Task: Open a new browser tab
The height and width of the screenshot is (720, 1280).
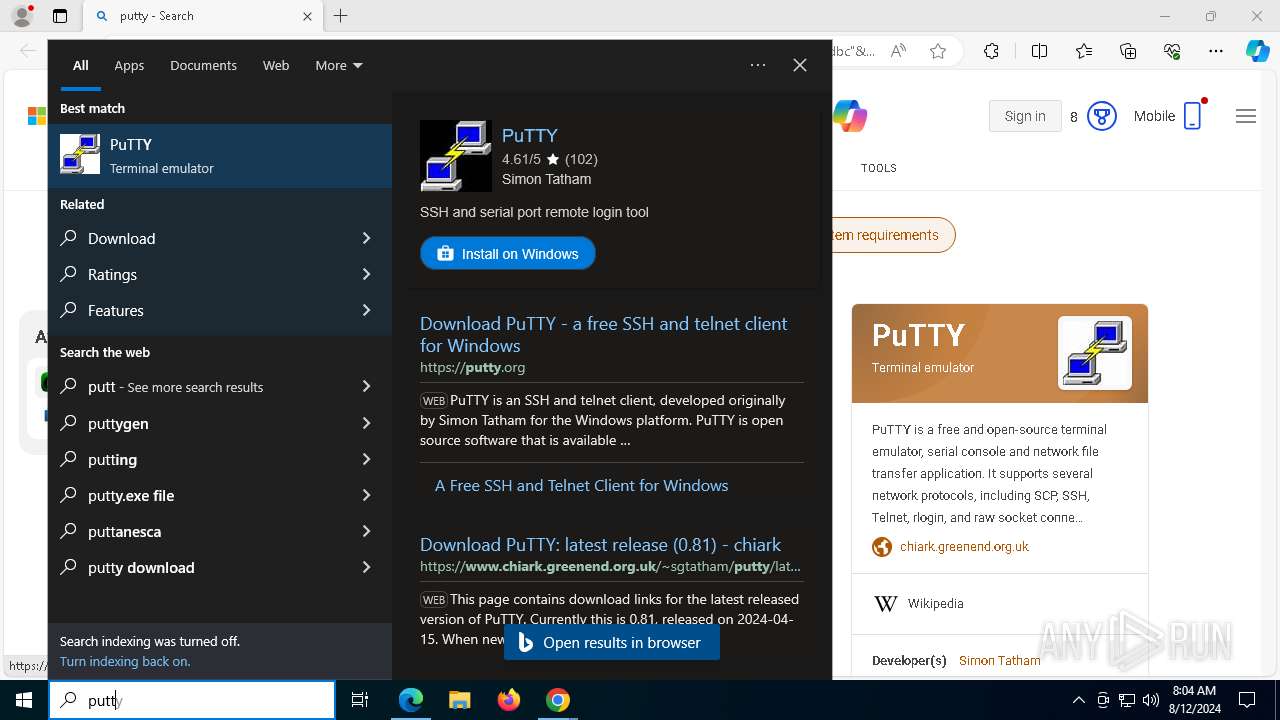Action: tap(341, 16)
